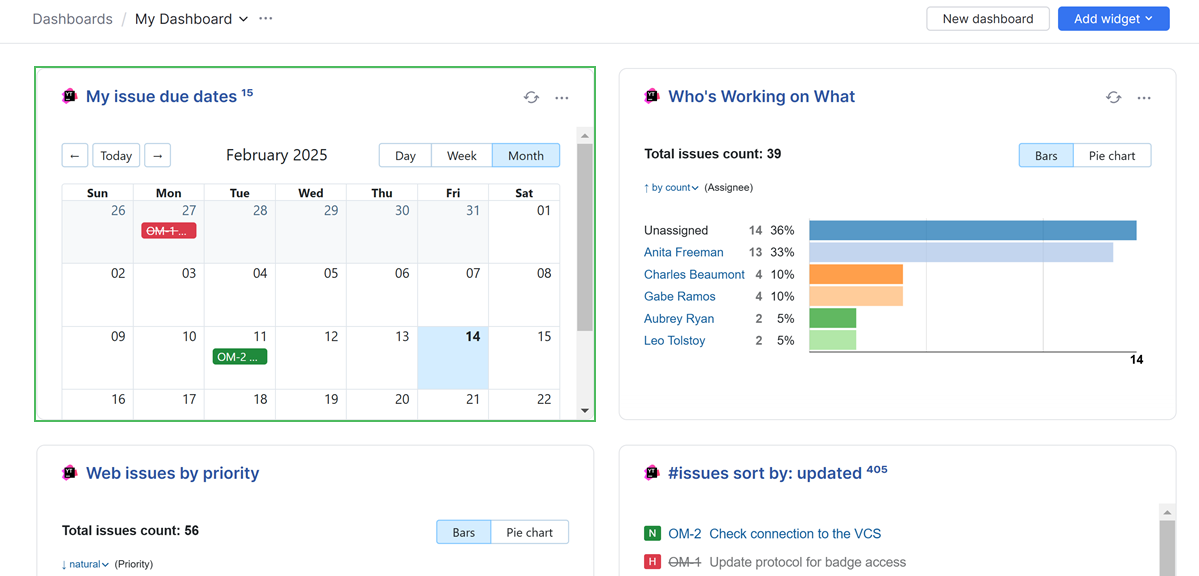
Task: Open options menu of My issue due dates widget
Action: pyautogui.click(x=561, y=97)
